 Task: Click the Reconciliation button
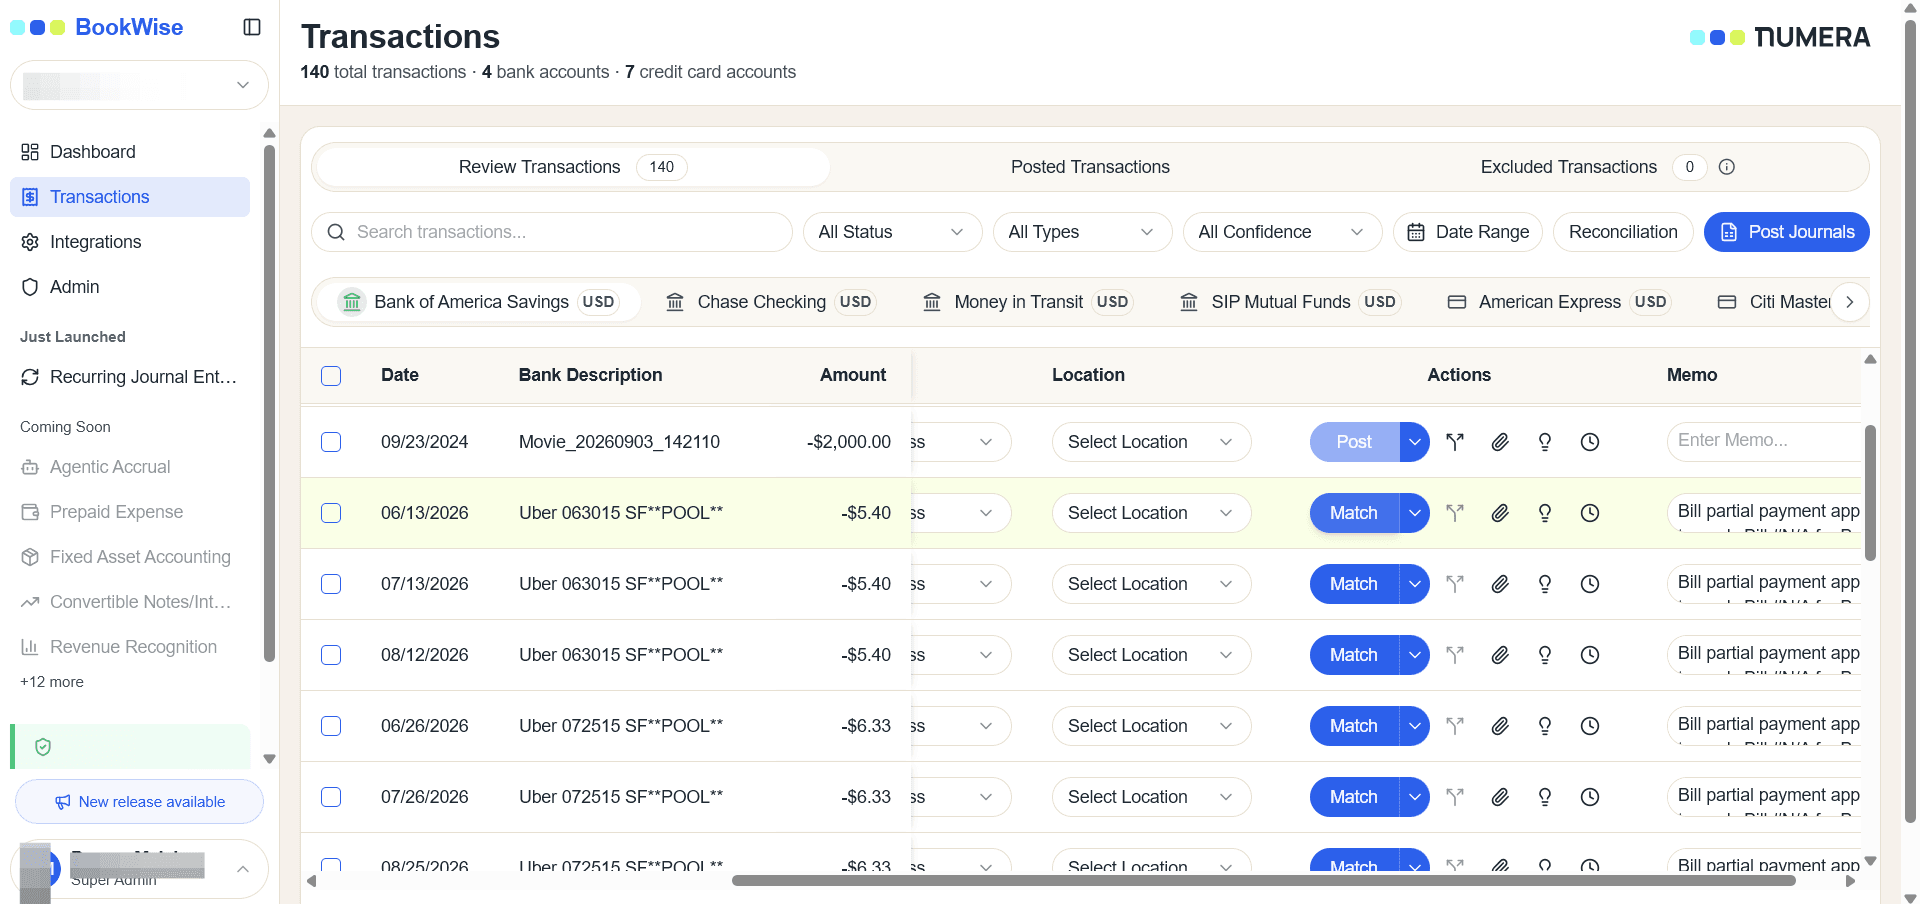click(1623, 232)
